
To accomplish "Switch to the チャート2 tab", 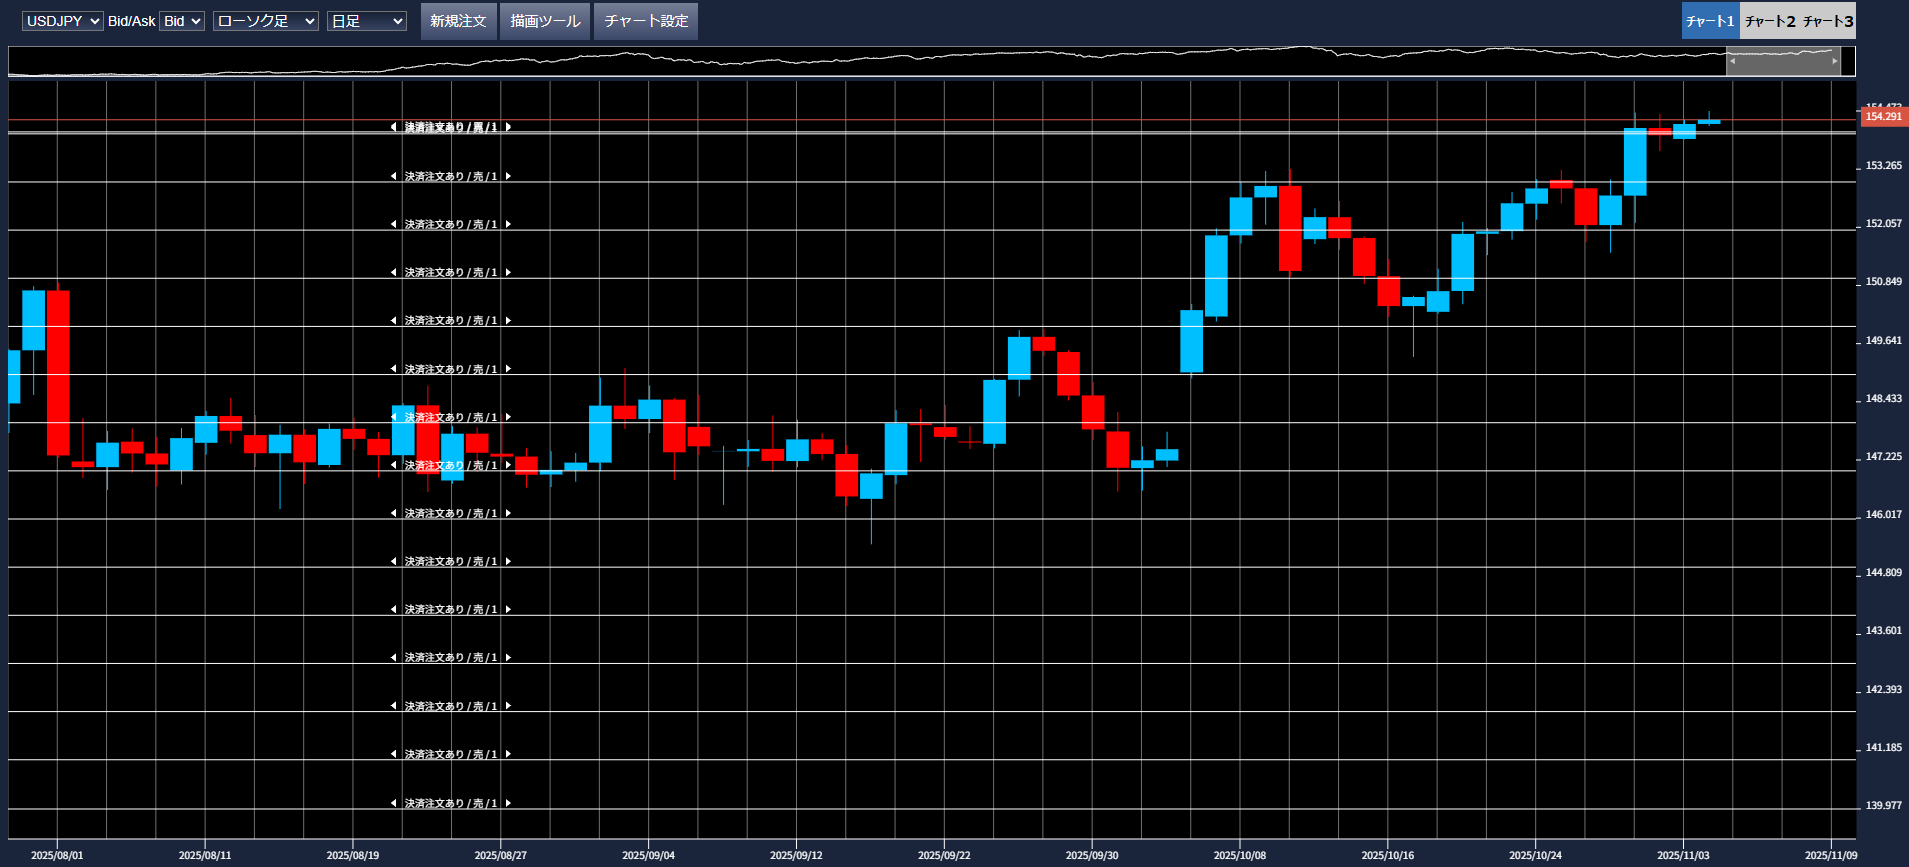I will [x=1769, y=21].
